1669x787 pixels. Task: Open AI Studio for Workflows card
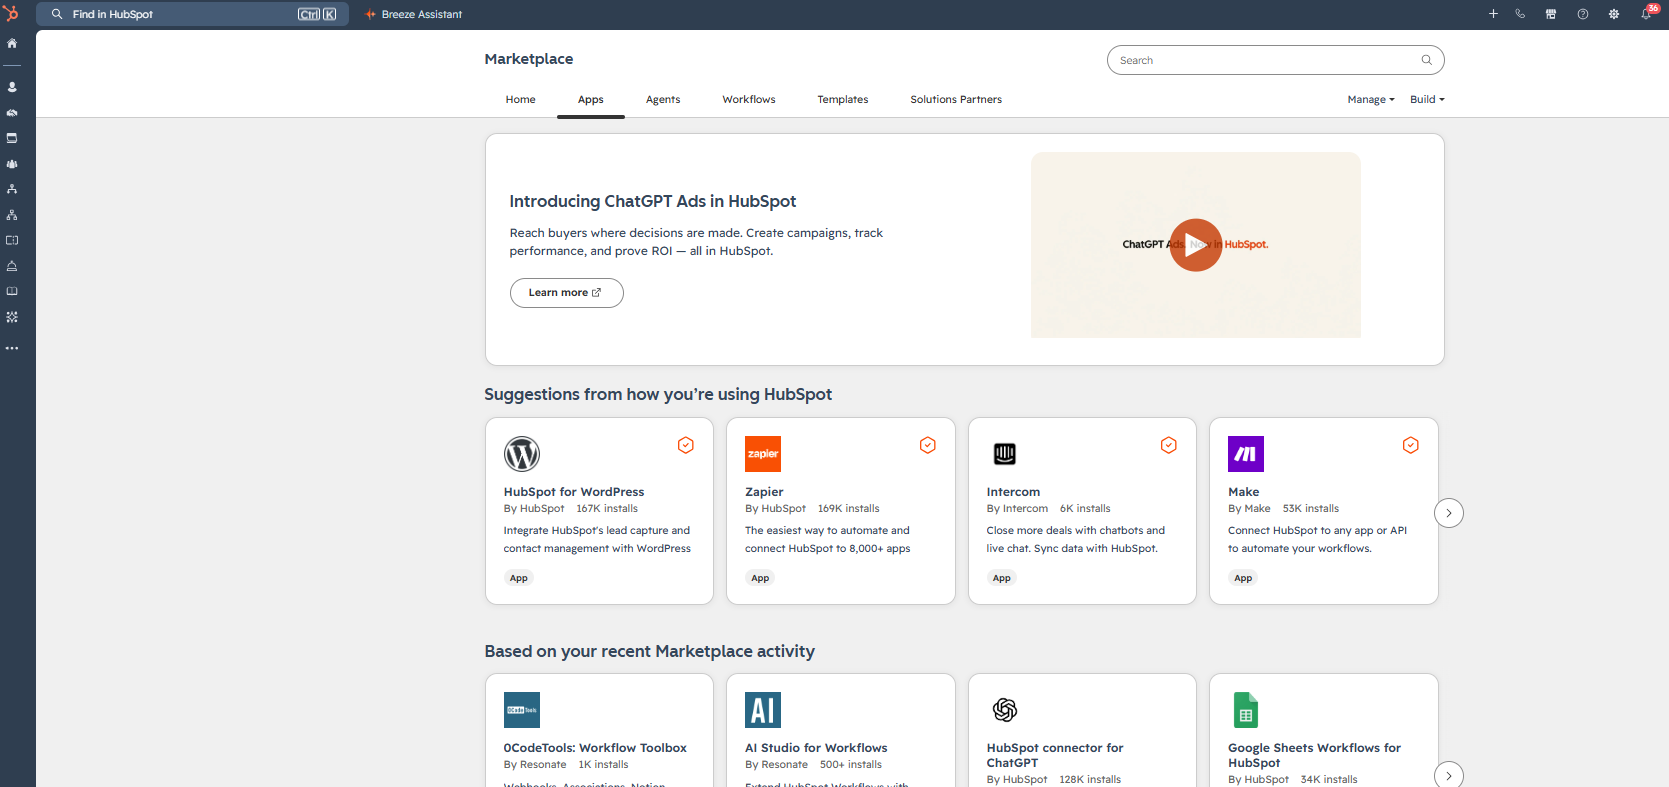pos(841,730)
